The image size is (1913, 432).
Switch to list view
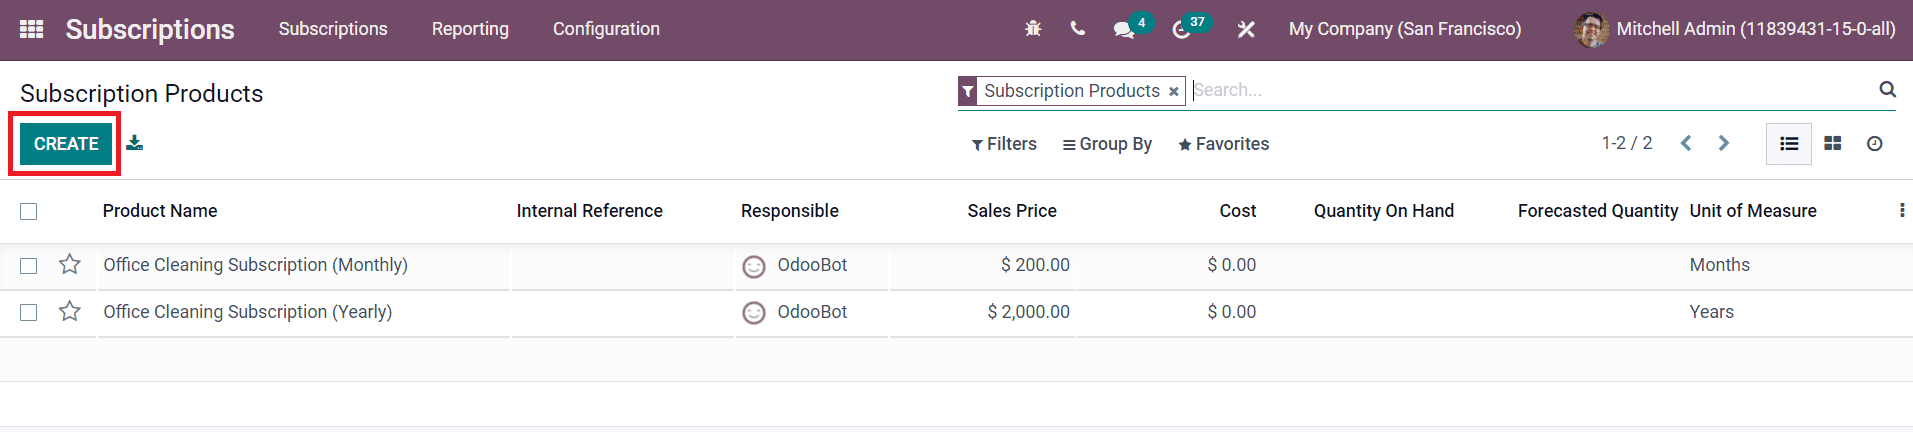click(1789, 144)
